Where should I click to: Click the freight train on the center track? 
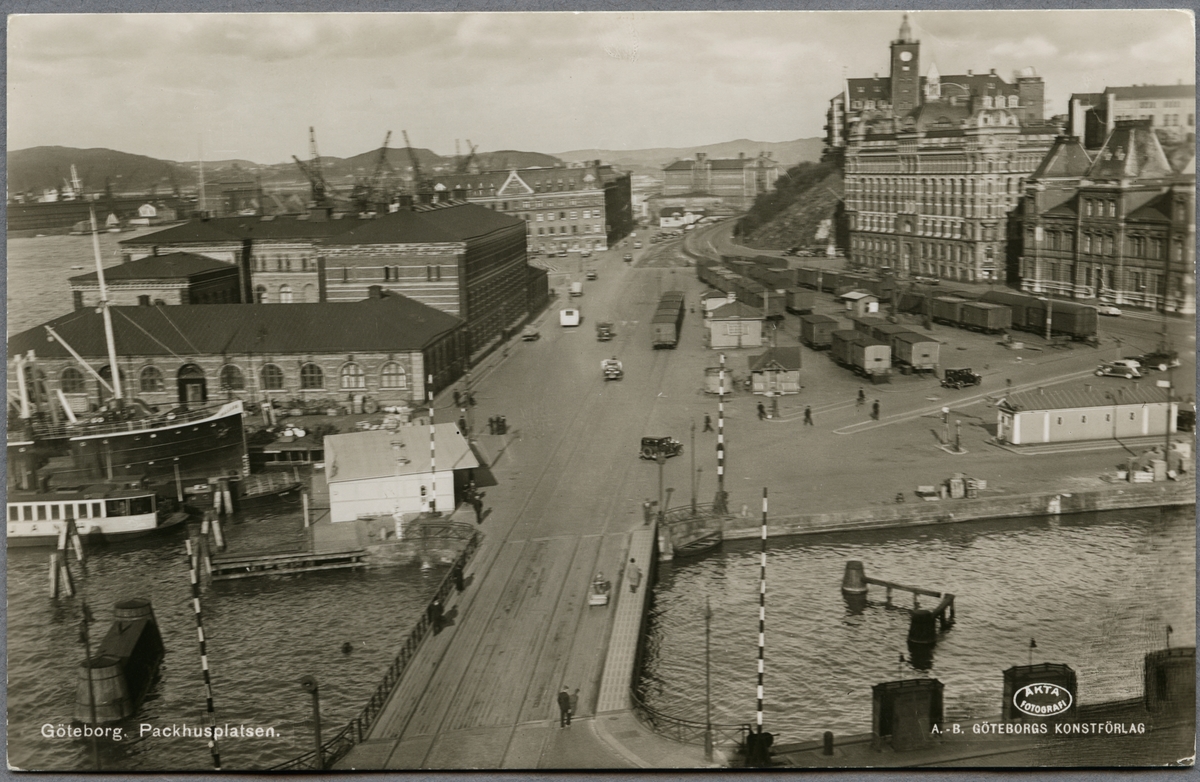pyautogui.click(x=668, y=319)
